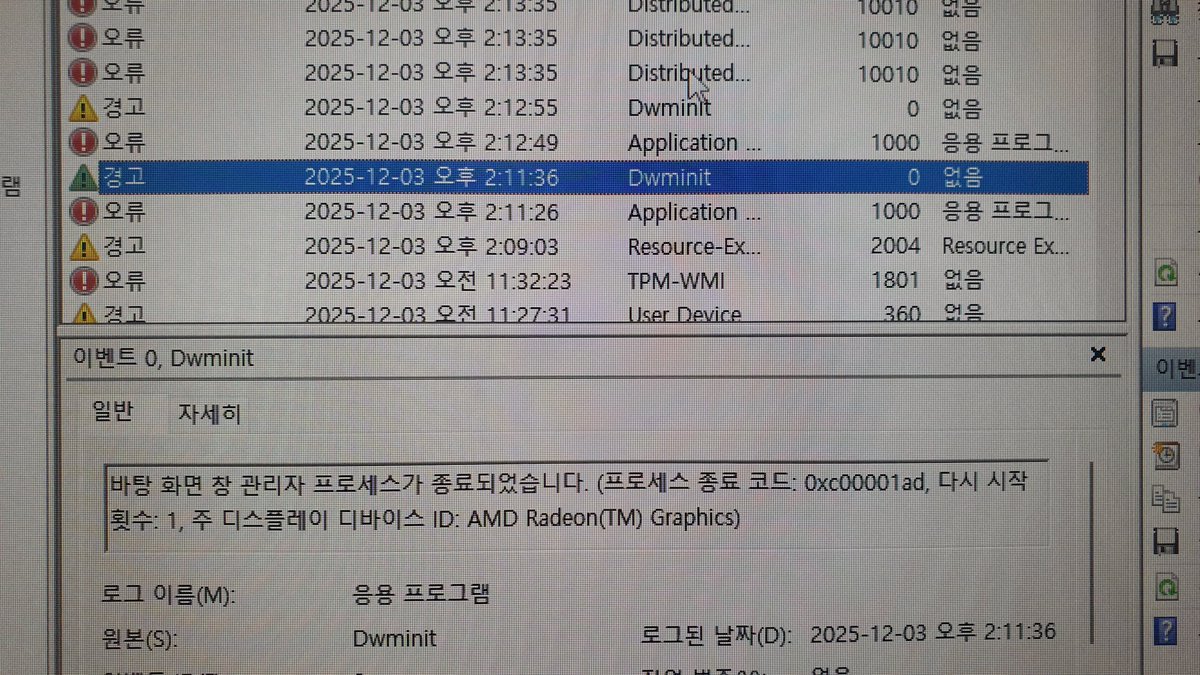Click the 오류 label in the TPM-WMI row
The width and height of the screenshot is (1200, 675).
click(x=124, y=281)
